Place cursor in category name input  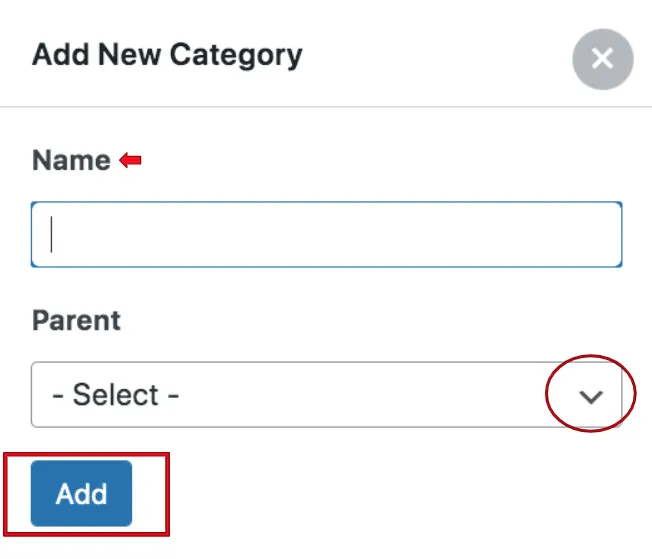326,235
